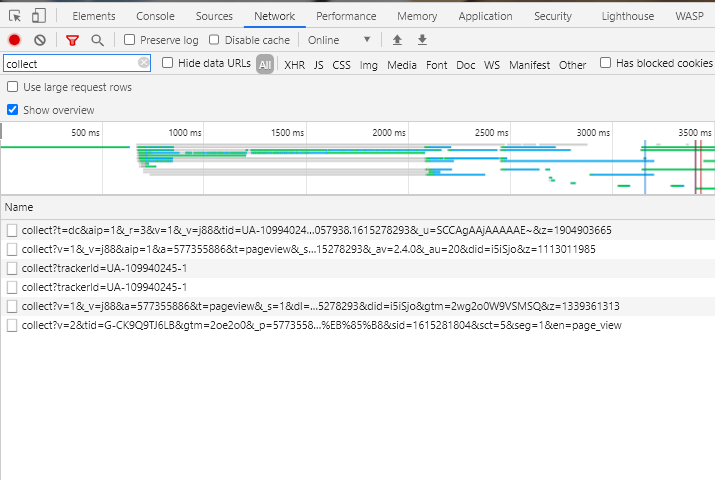Open the Lighthouse tab
Viewport: 715px width, 480px height.
[627, 16]
